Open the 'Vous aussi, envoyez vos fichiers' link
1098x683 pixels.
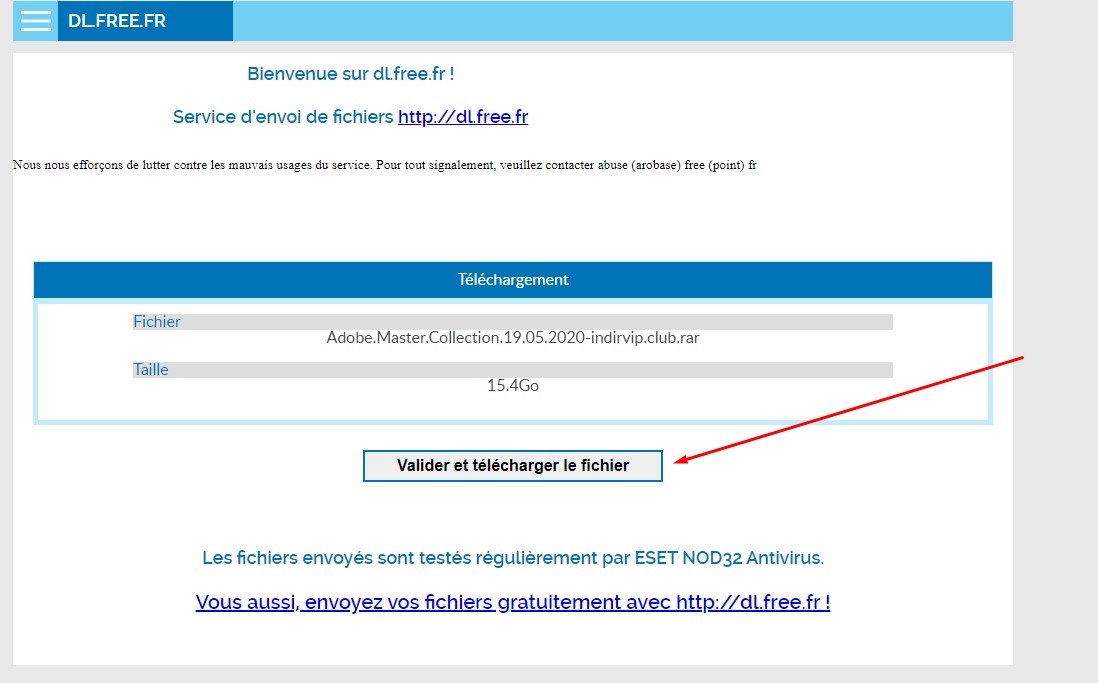click(x=512, y=602)
